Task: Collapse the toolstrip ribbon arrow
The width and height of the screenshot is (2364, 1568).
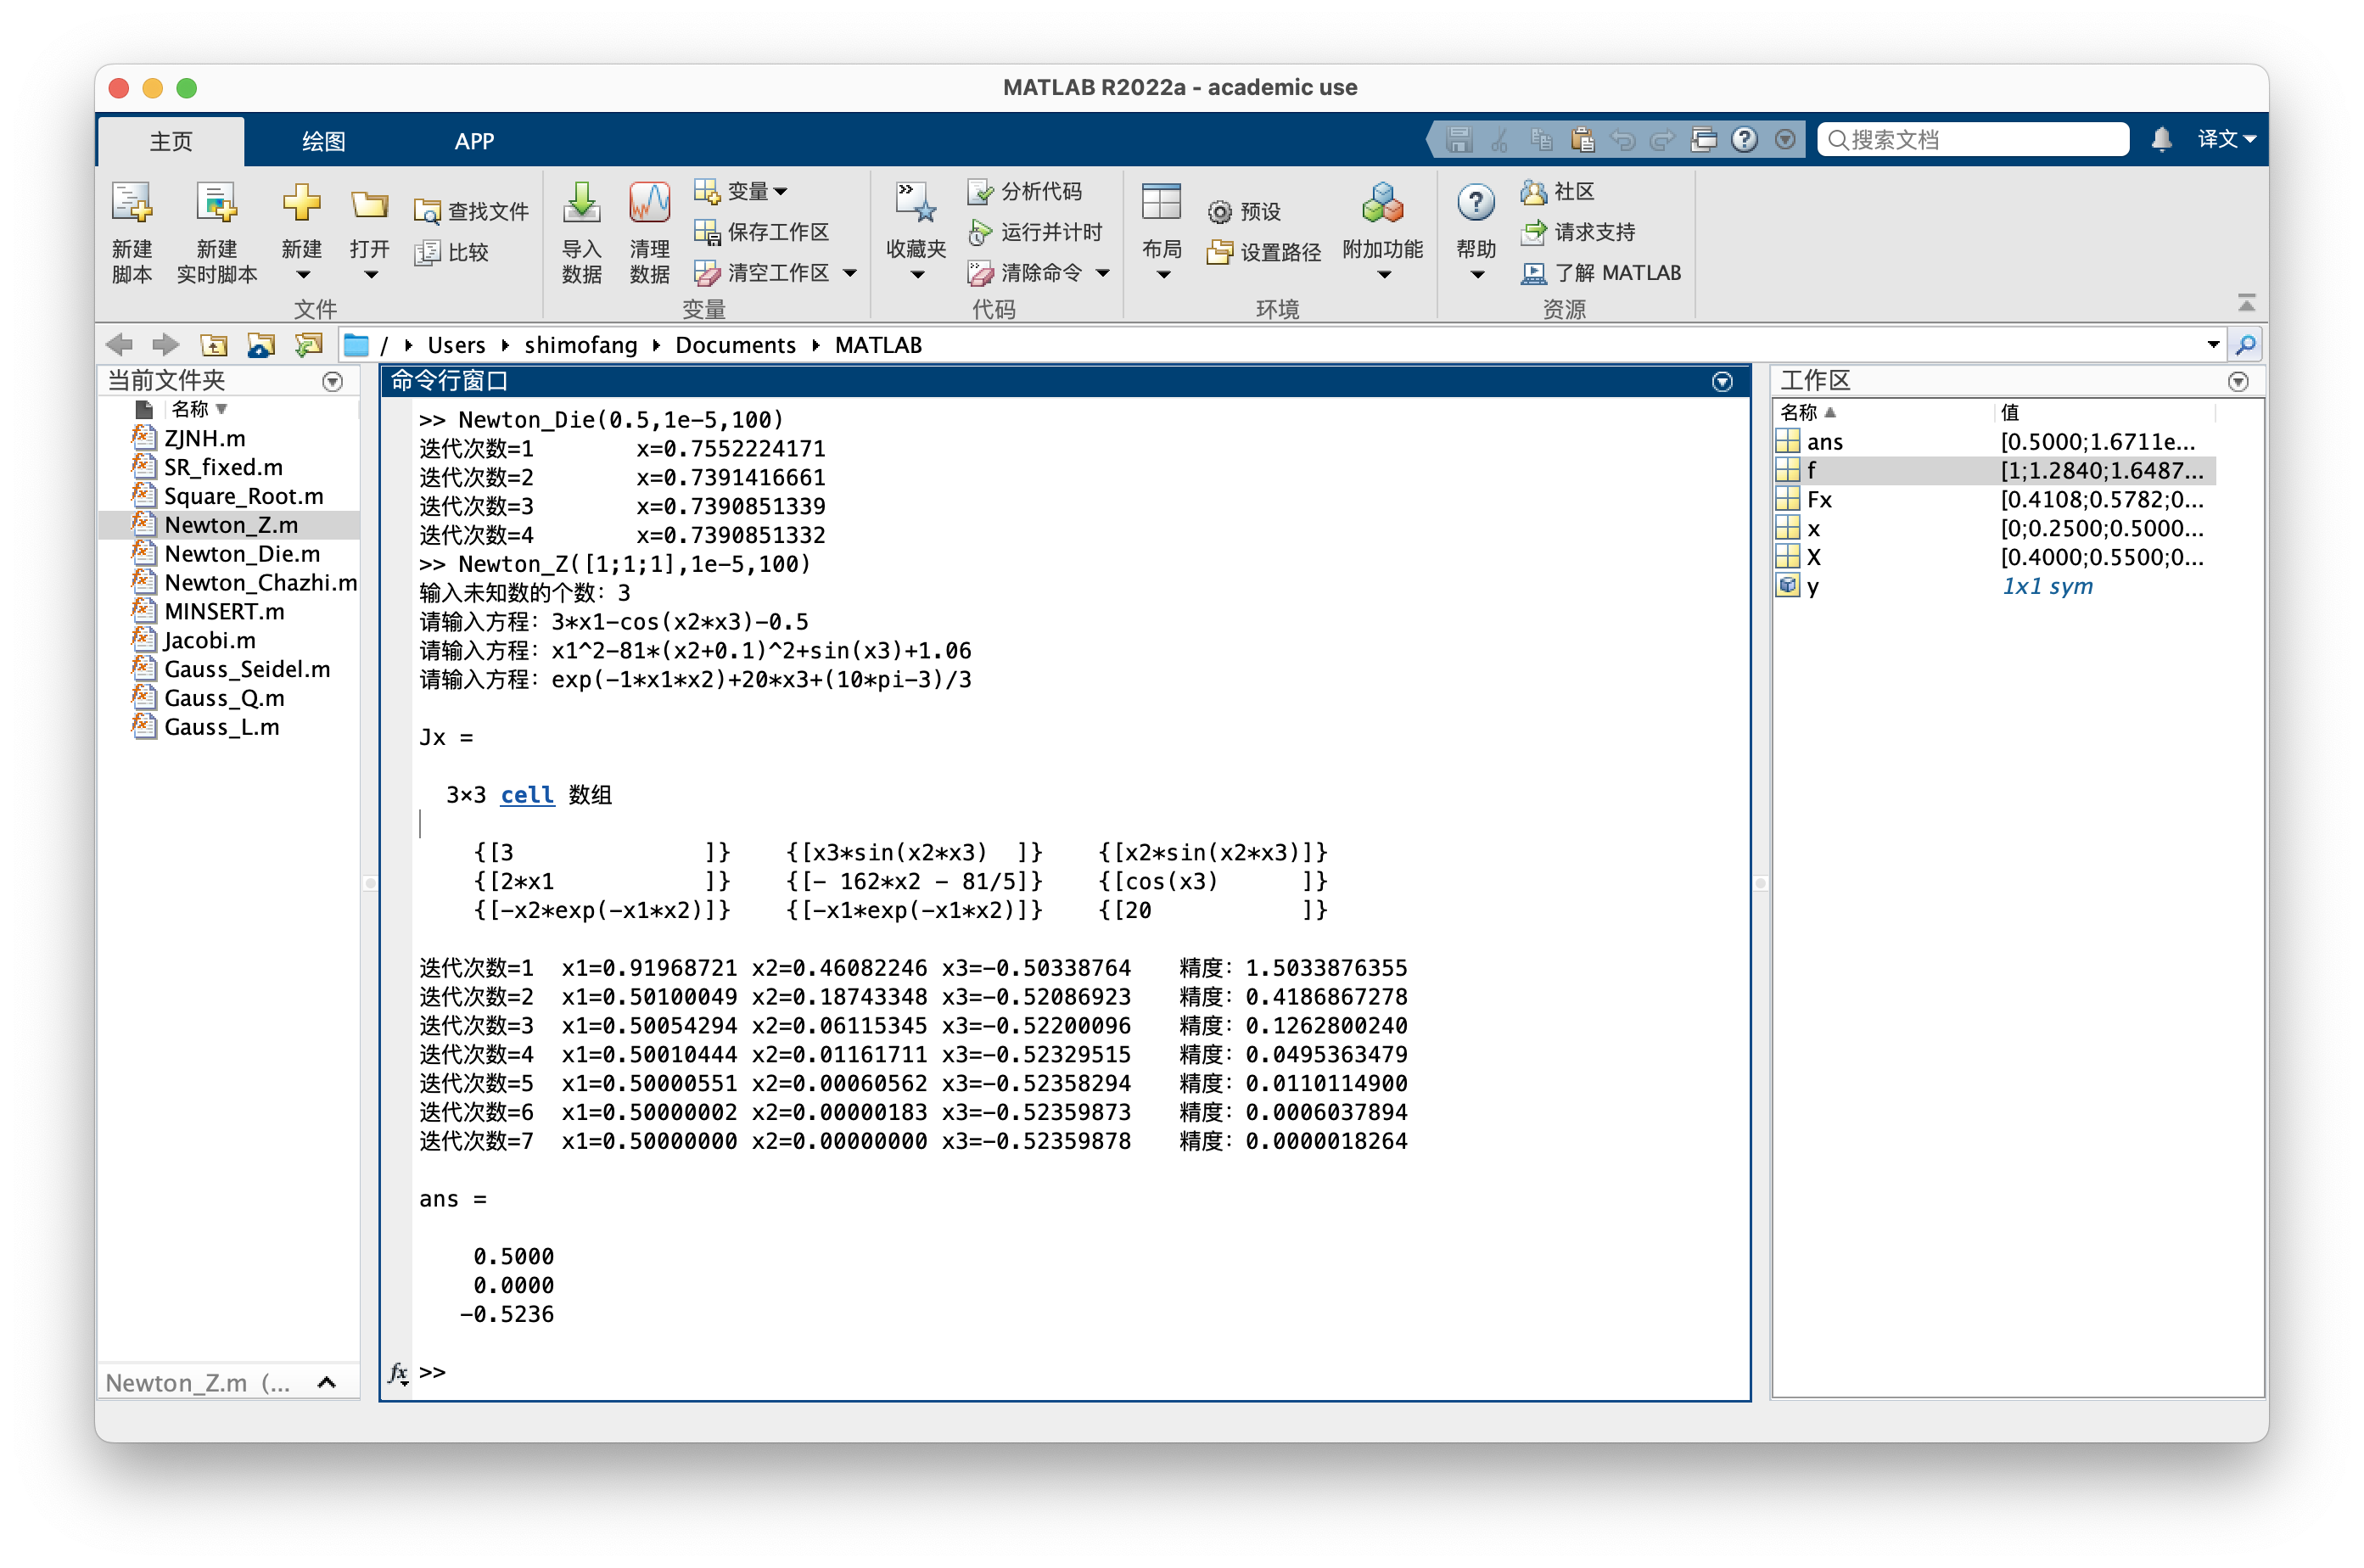Action: click(x=2246, y=302)
